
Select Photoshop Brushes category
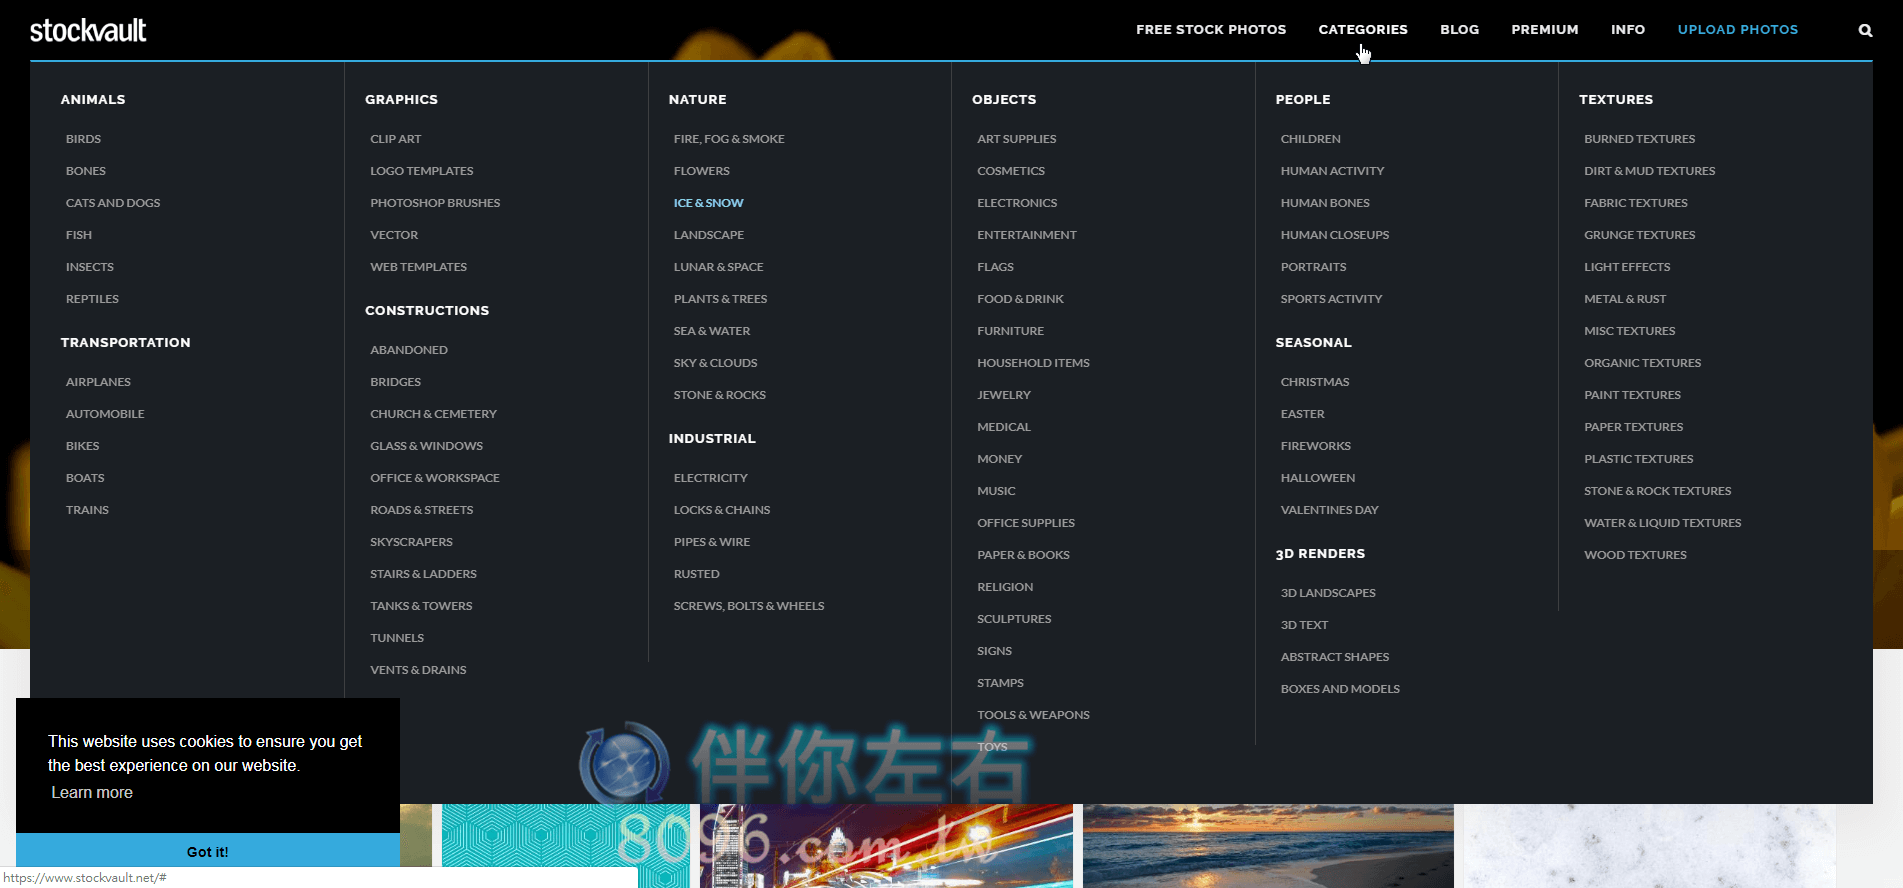coord(435,203)
